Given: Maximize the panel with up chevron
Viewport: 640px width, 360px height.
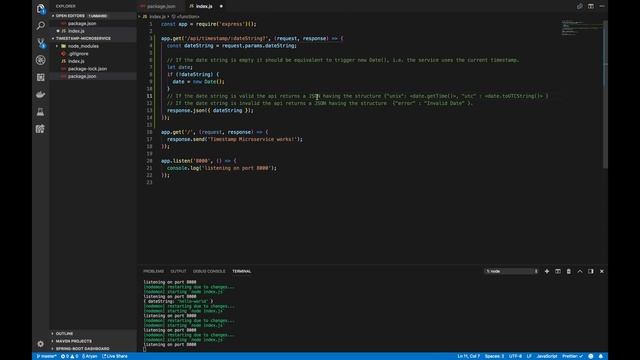Looking at the screenshot, I should point(580,271).
